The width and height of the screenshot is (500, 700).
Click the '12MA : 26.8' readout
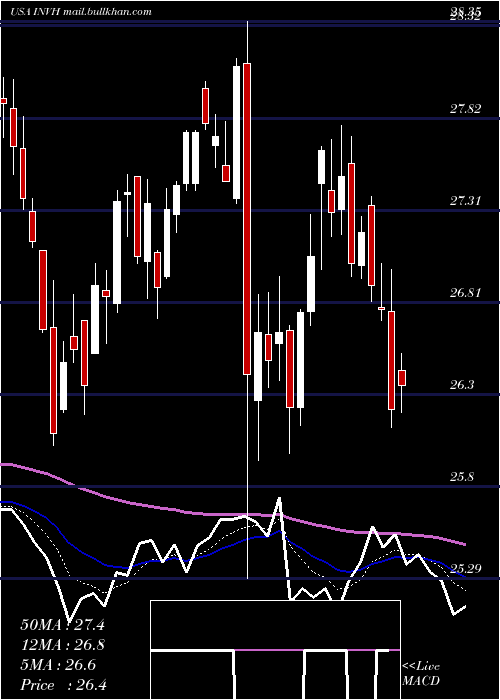(62, 645)
